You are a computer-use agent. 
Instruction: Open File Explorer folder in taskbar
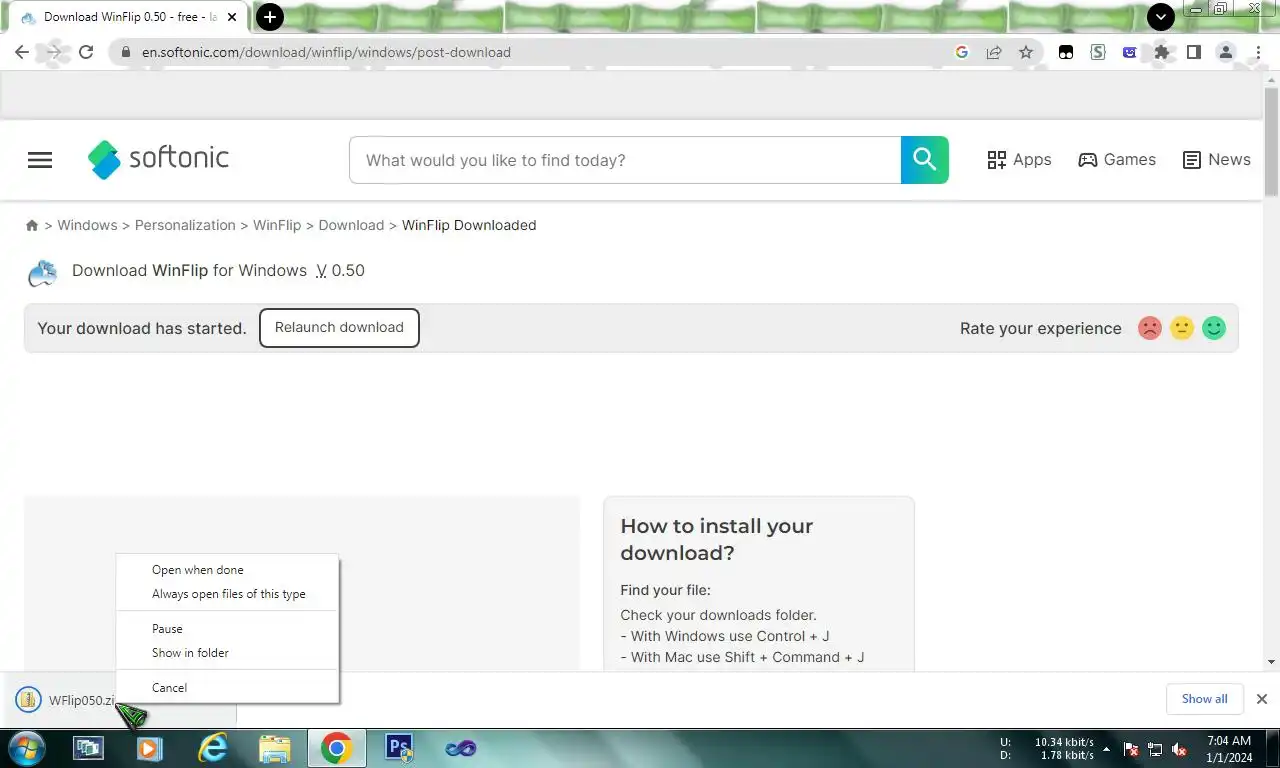(x=274, y=748)
